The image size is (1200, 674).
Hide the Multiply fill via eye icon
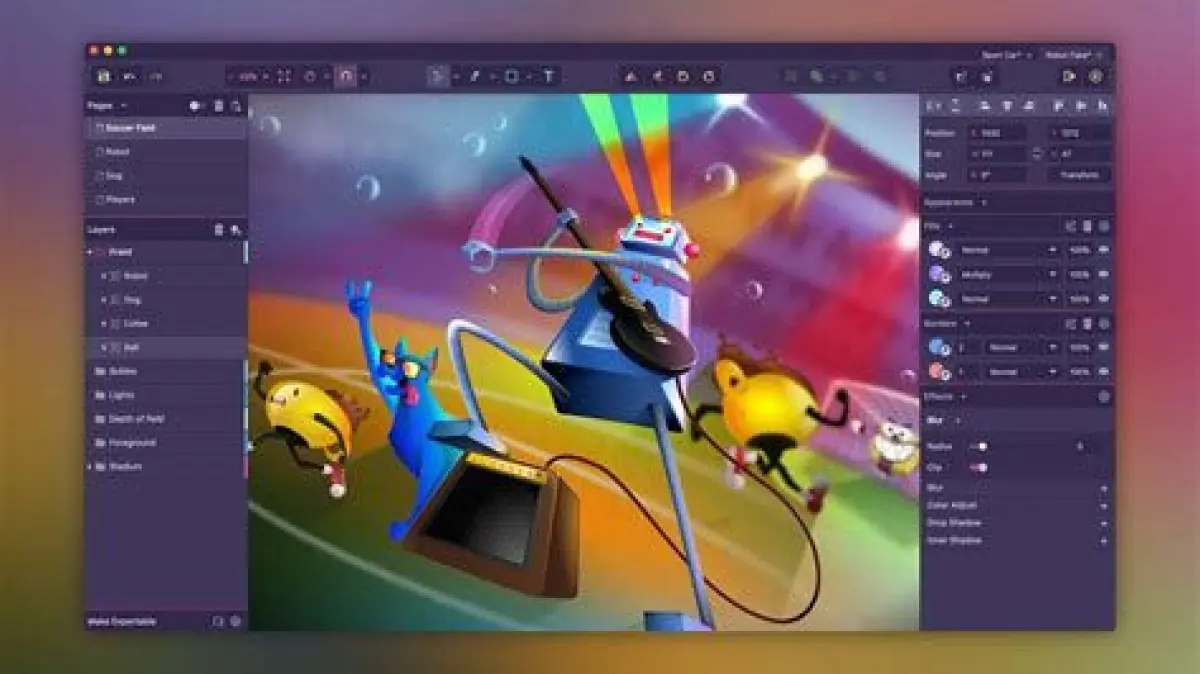pyautogui.click(x=1104, y=274)
